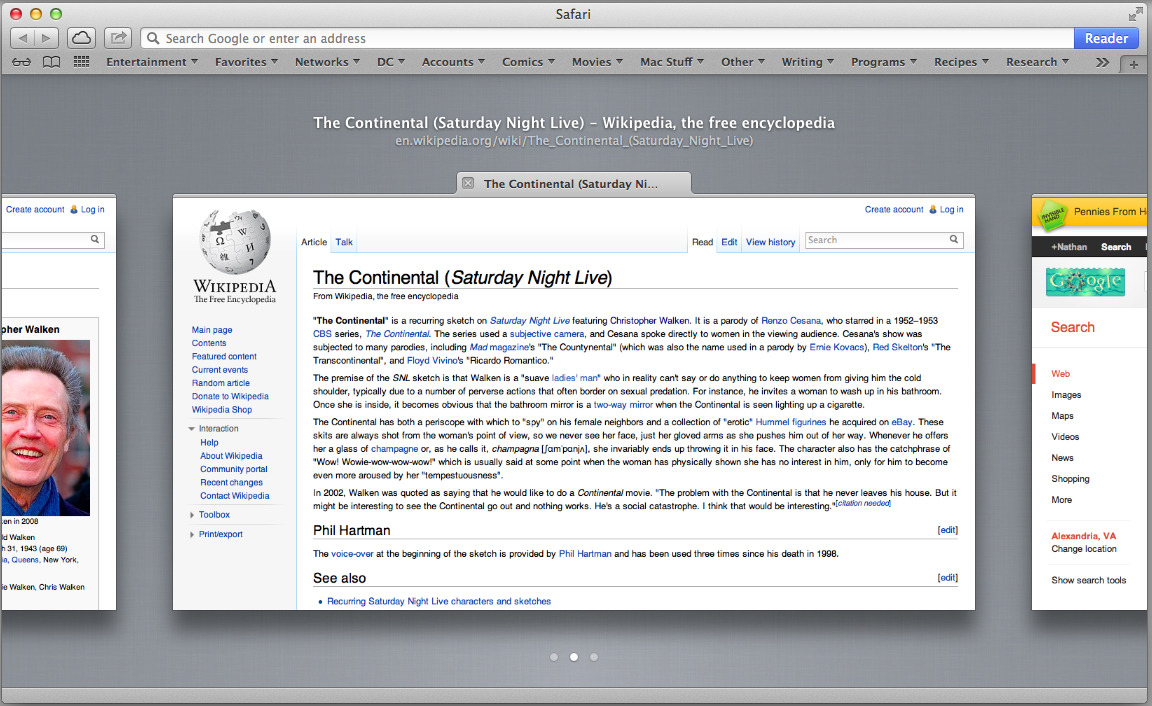The width and height of the screenshot is (1152, 706).
Task: Click the Reader button
Action: click(x=1106, y=38)
